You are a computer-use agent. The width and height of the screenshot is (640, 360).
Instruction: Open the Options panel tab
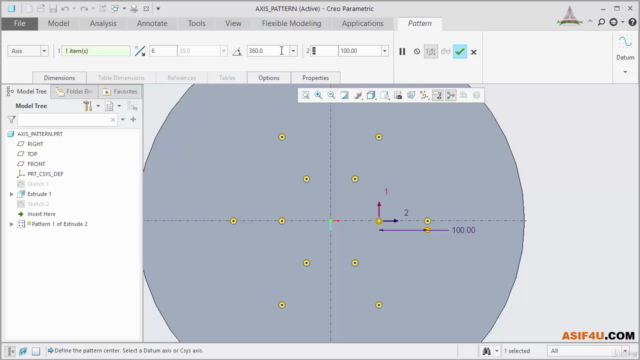pos(269,78)
